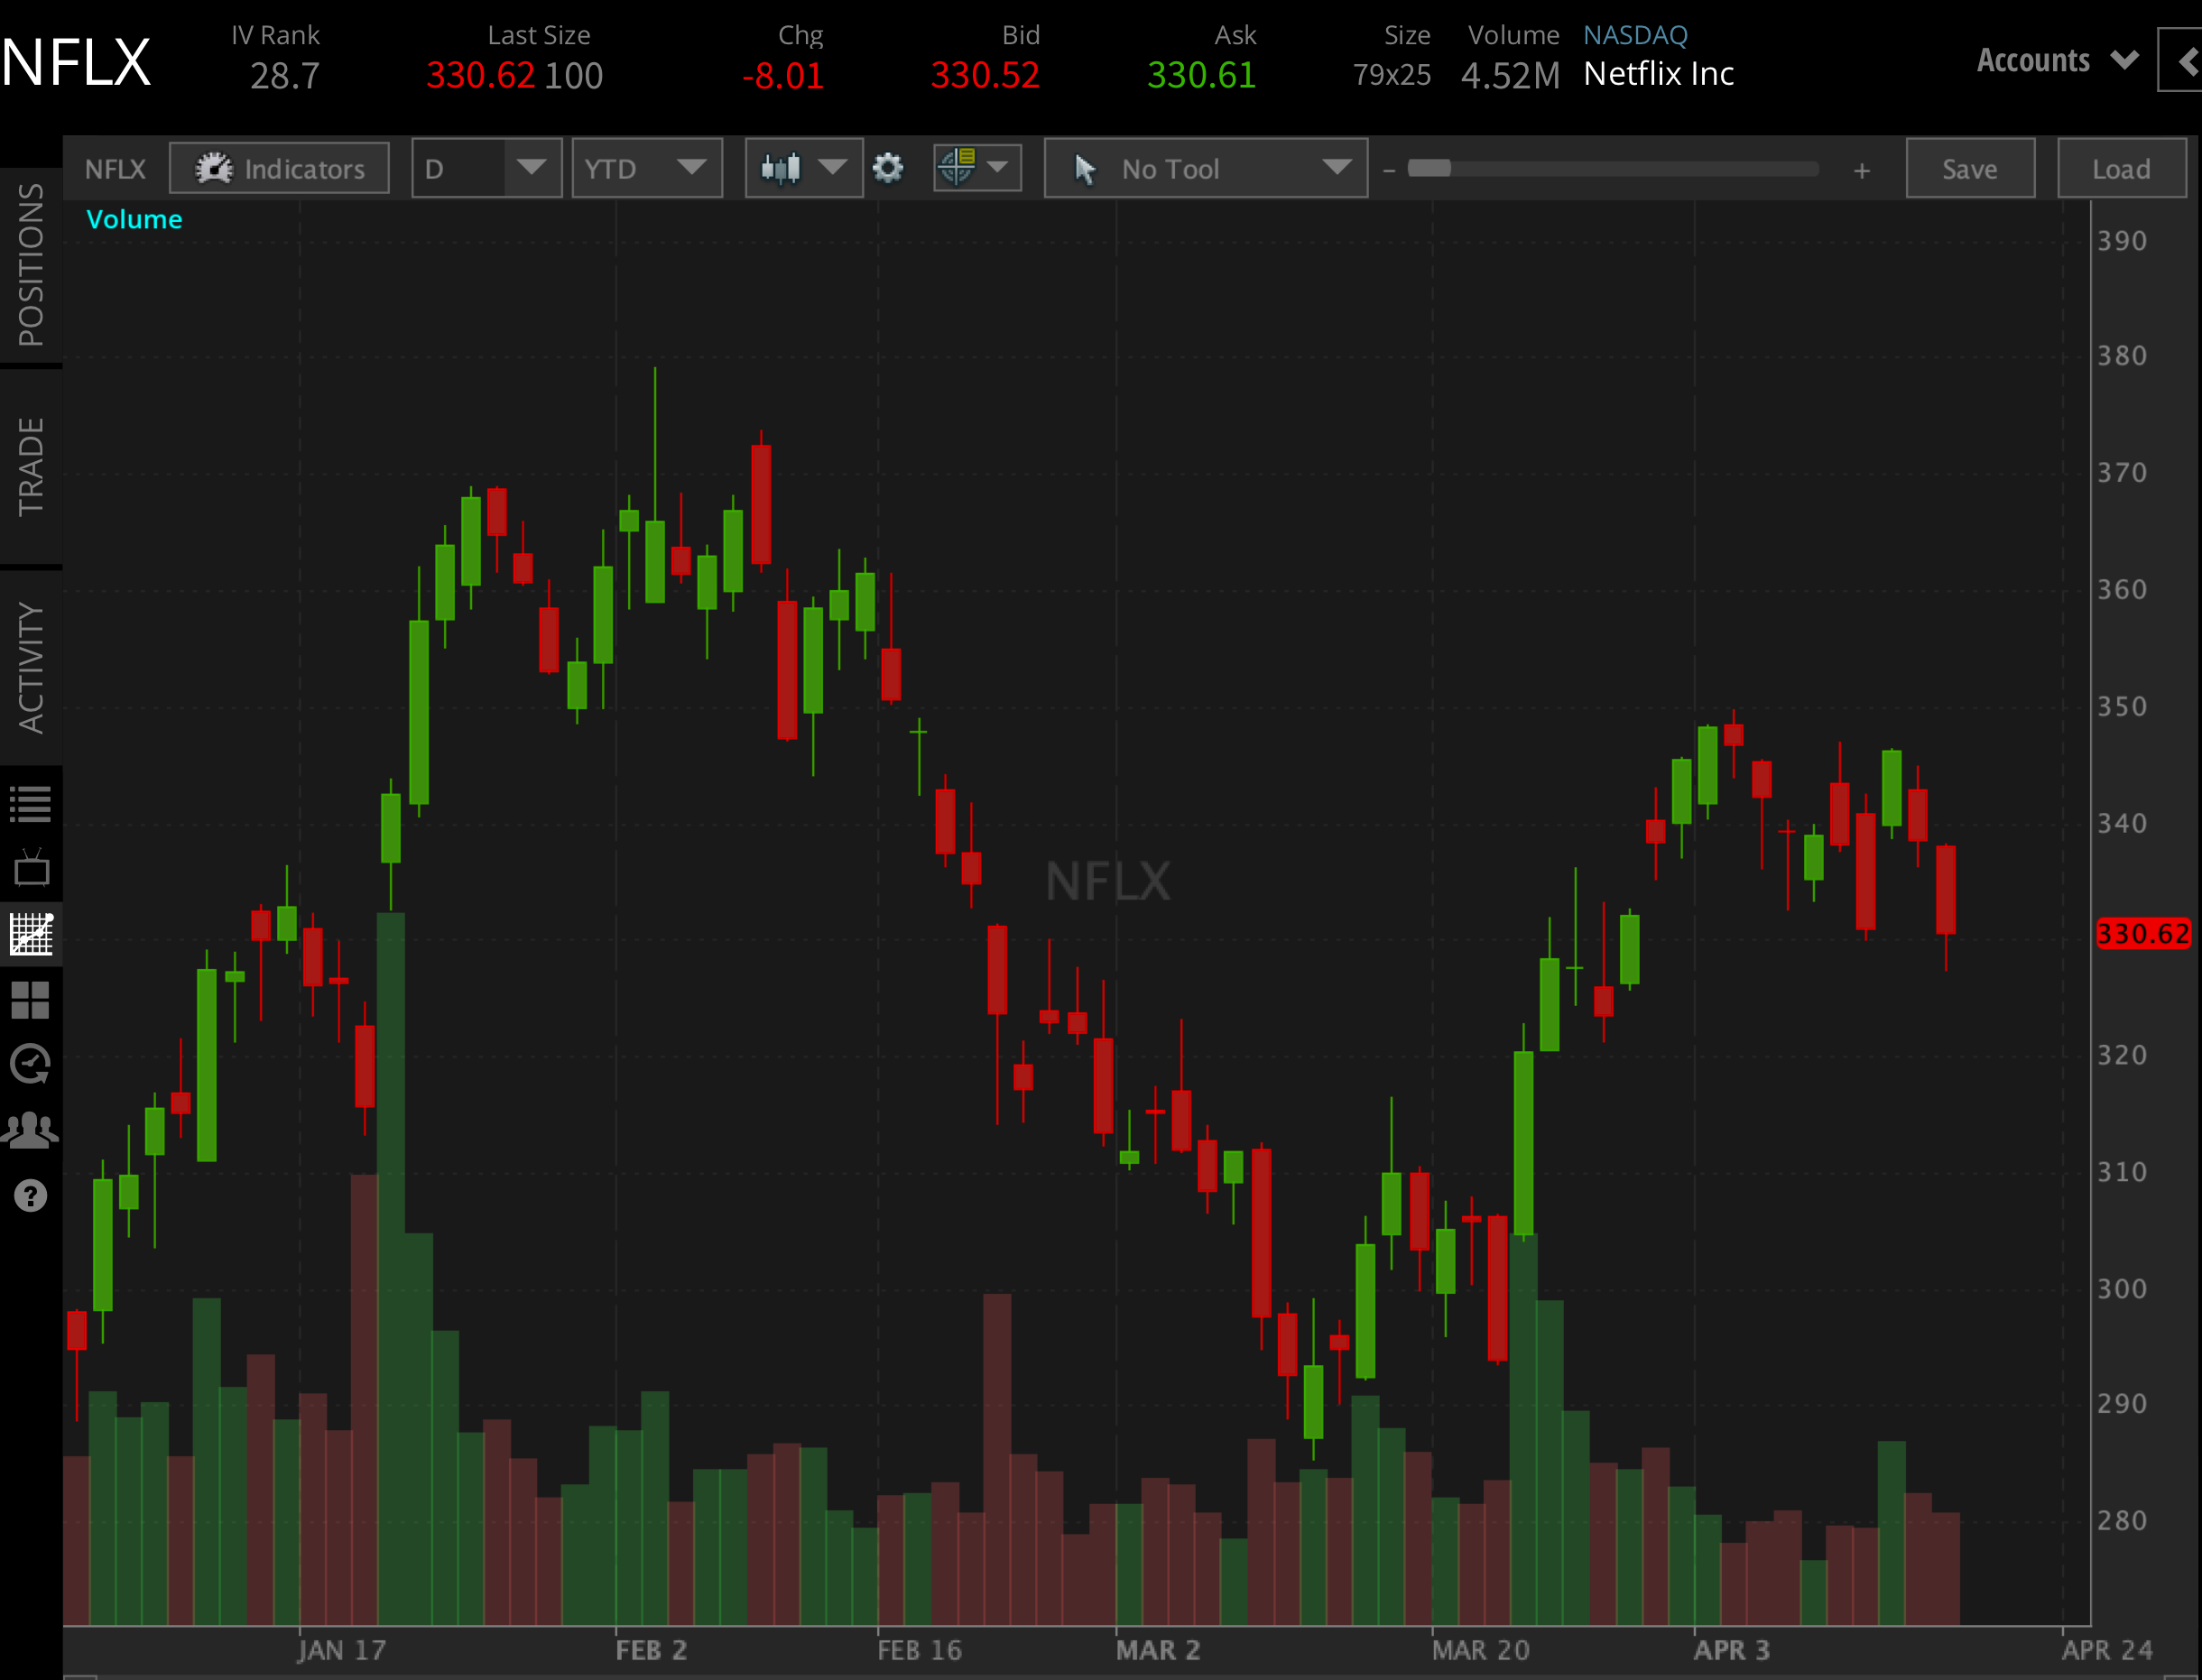Adjust the chart zoom slider handle

pyautogui.click(x=1429, y=168)
